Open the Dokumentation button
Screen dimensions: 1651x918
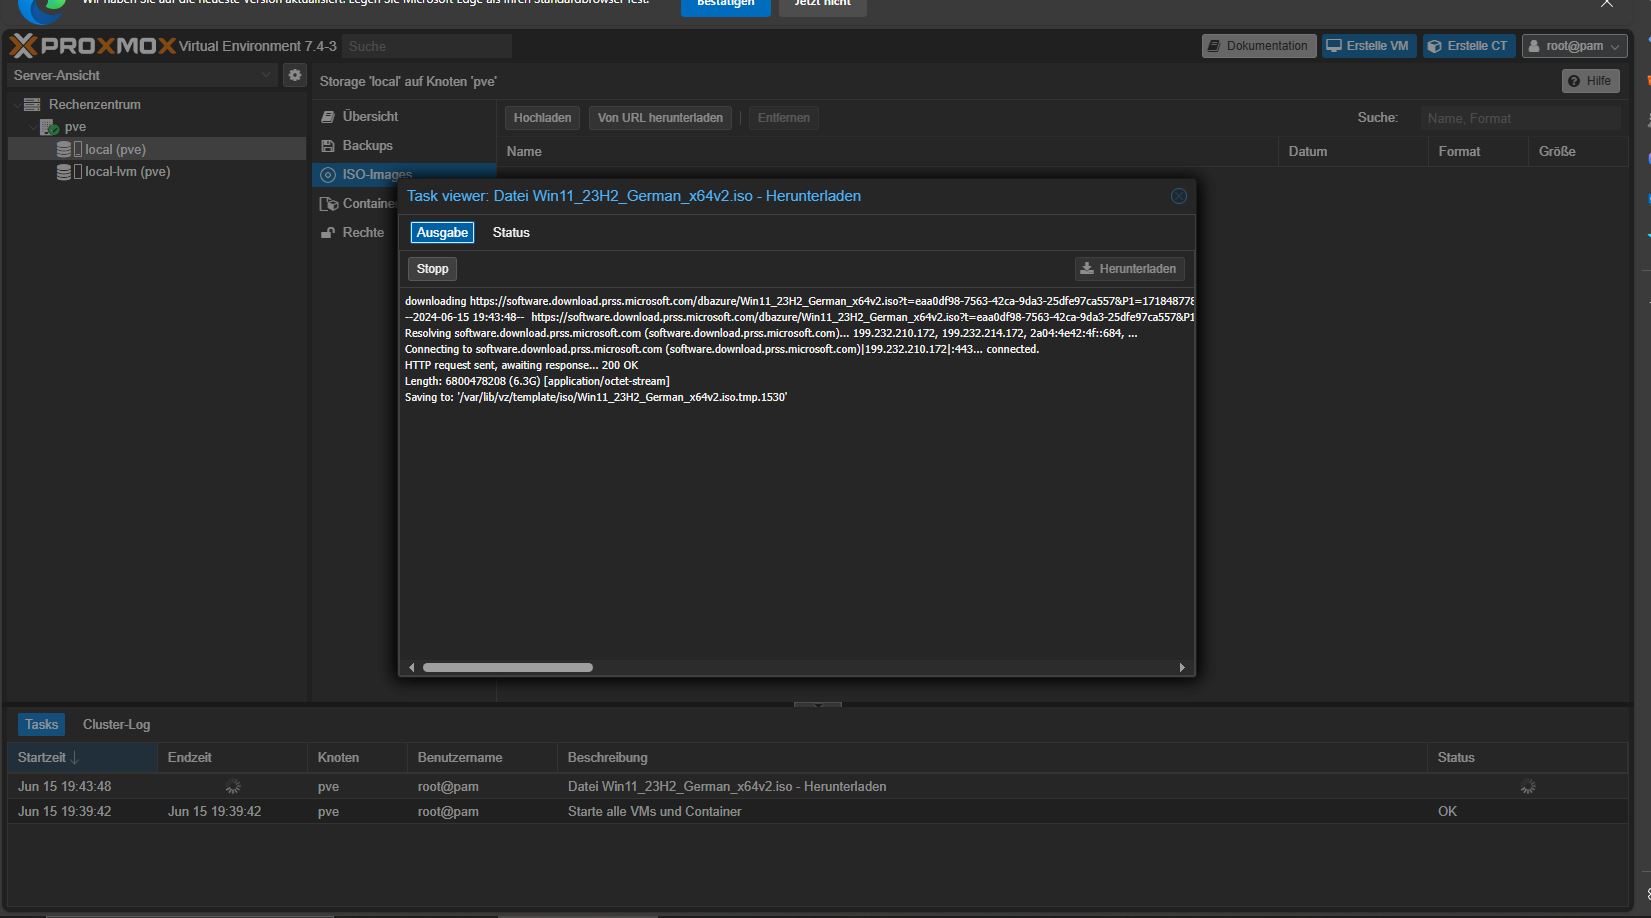point(1259,46)
